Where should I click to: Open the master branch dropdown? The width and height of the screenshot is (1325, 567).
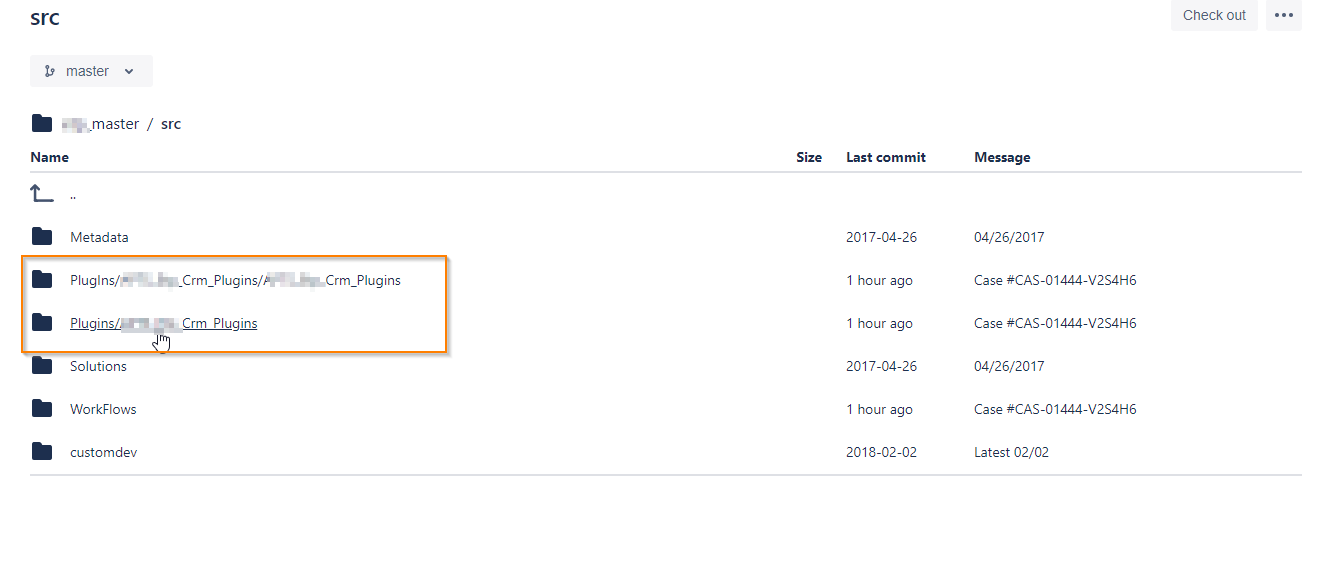coord(91,71)
